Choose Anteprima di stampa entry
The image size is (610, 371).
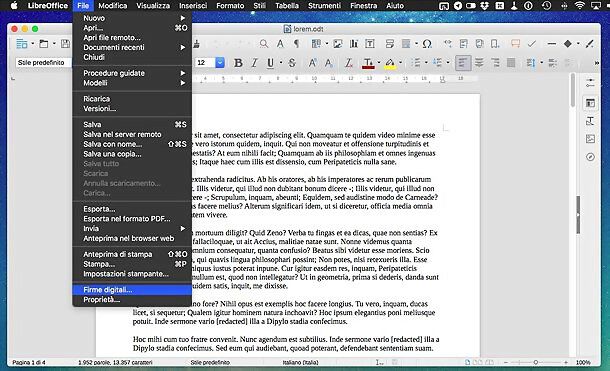click(x=132, y=254)
